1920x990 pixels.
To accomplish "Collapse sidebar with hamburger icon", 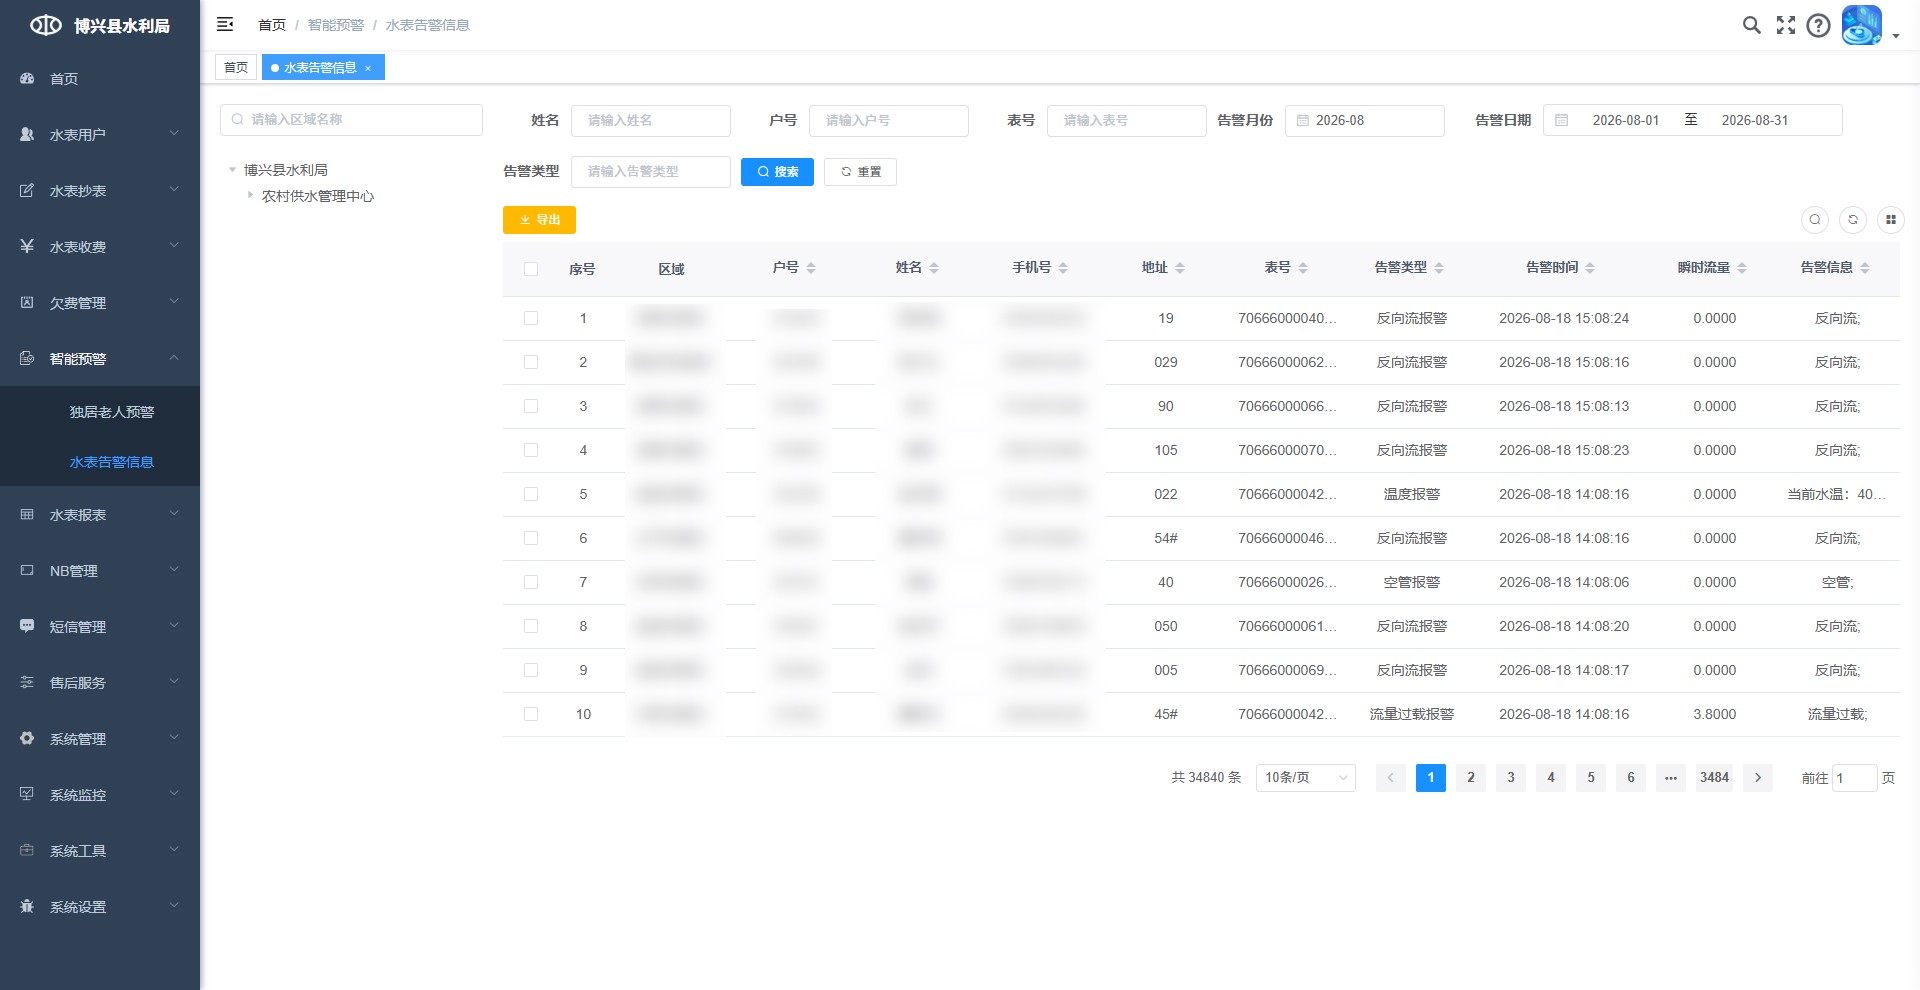I will click(225, 24).
